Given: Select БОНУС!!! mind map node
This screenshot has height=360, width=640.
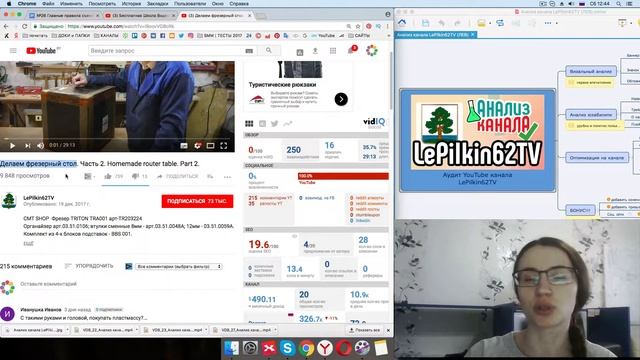Looking at the screenshot, I should (580, 210).
